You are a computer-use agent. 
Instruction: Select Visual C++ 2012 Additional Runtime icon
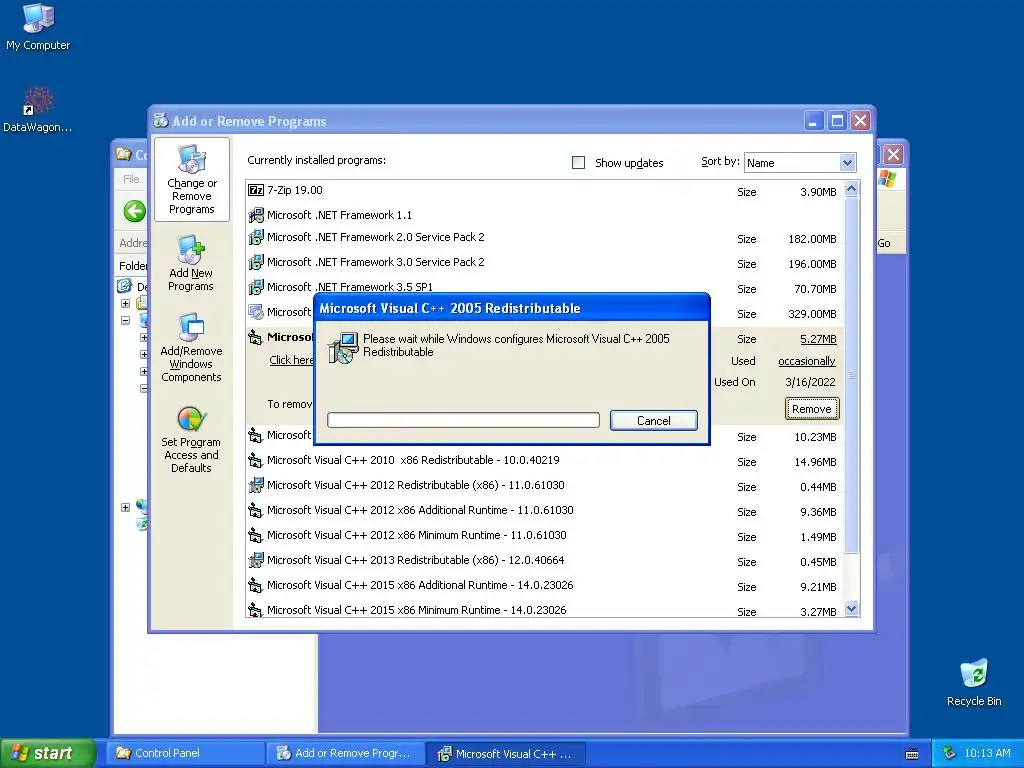tap(255, 510)
